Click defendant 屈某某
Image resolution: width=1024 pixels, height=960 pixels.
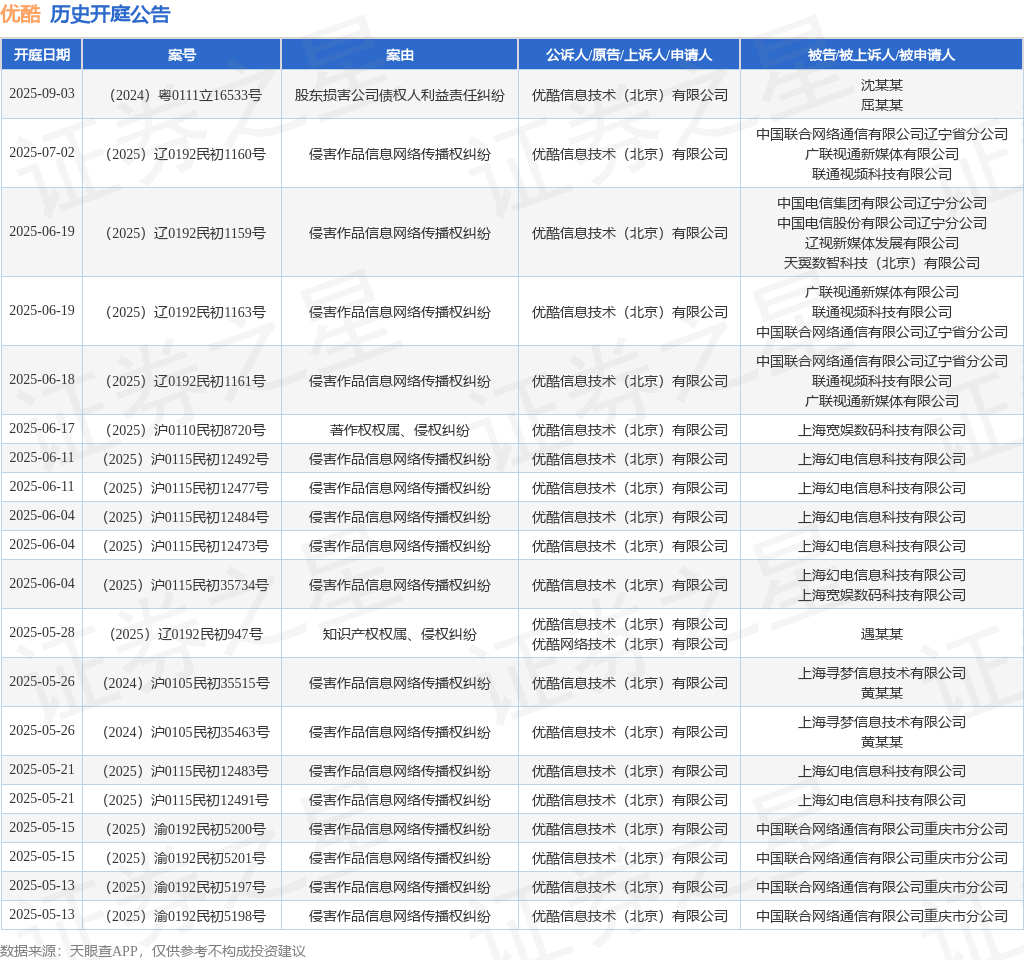click(882, 105)
